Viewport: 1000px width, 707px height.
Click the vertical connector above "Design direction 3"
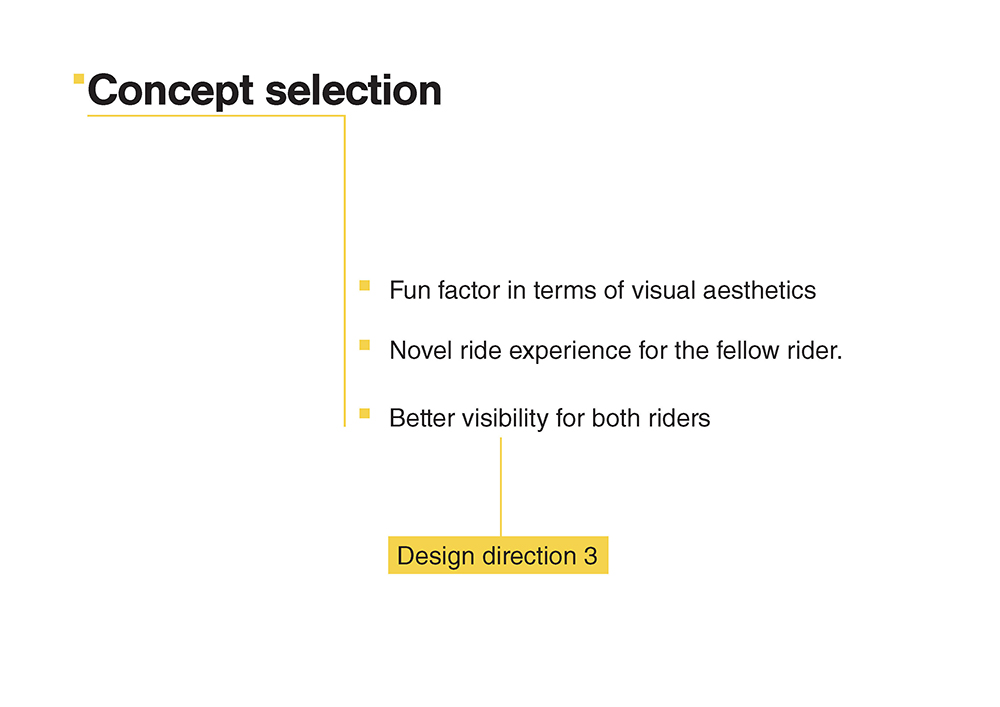(500, 485)
